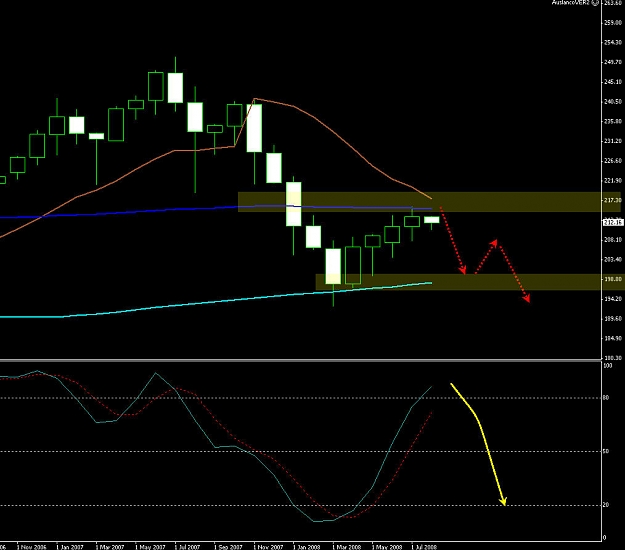The image size is (625, 550).
Task: Click the 50 level label in oscillator
Action: pos(606,452)
